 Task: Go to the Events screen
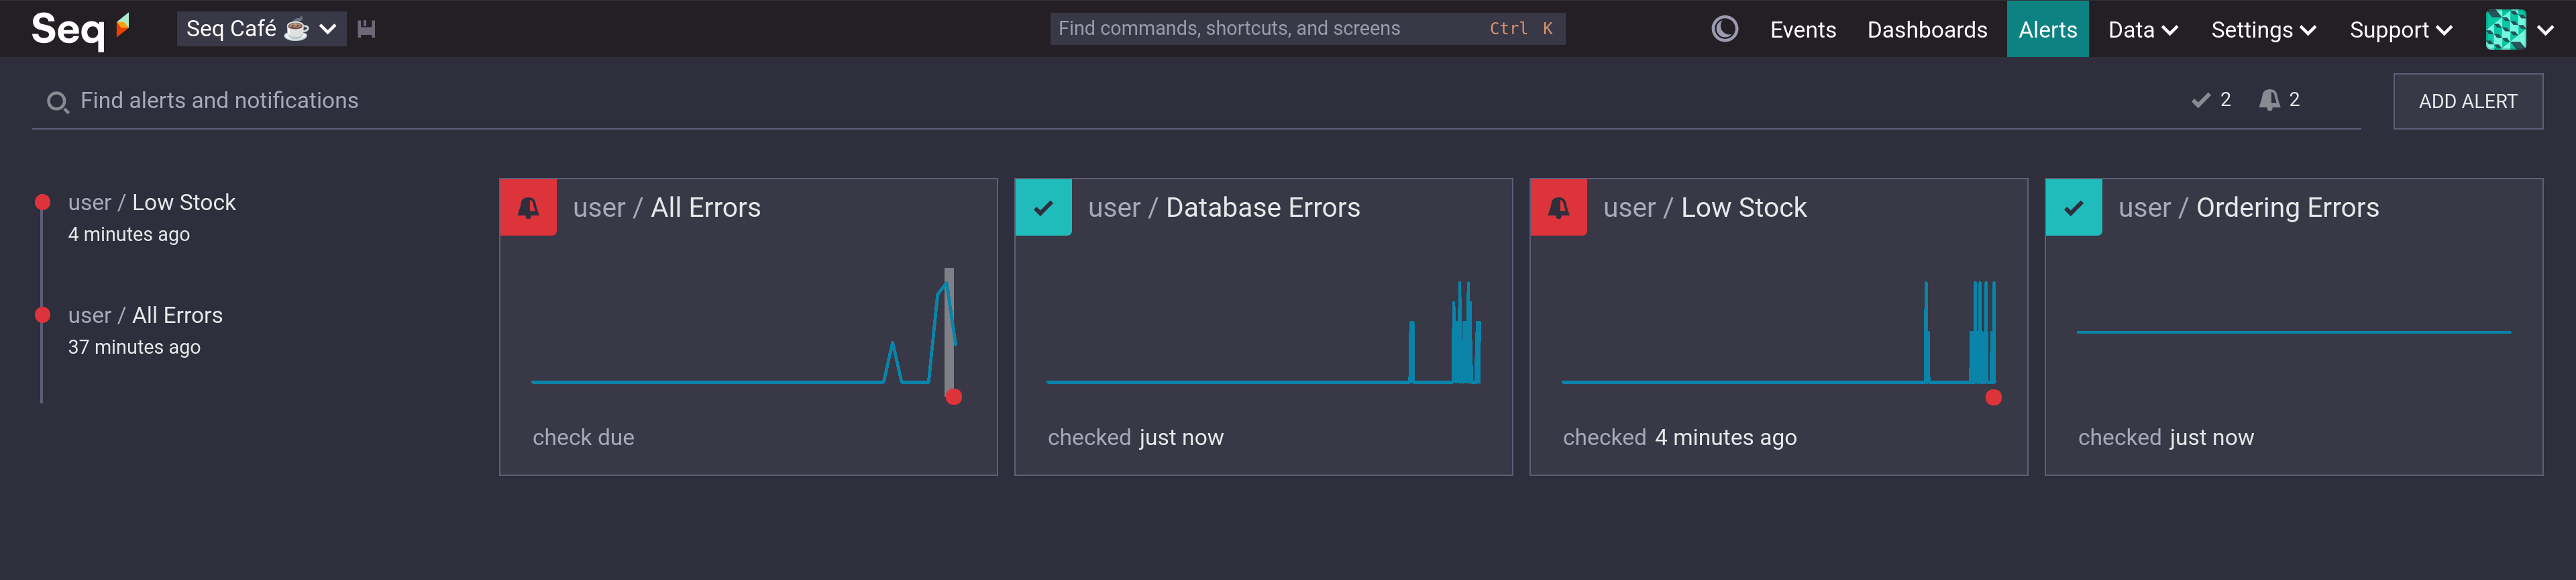click(1802, 30)
